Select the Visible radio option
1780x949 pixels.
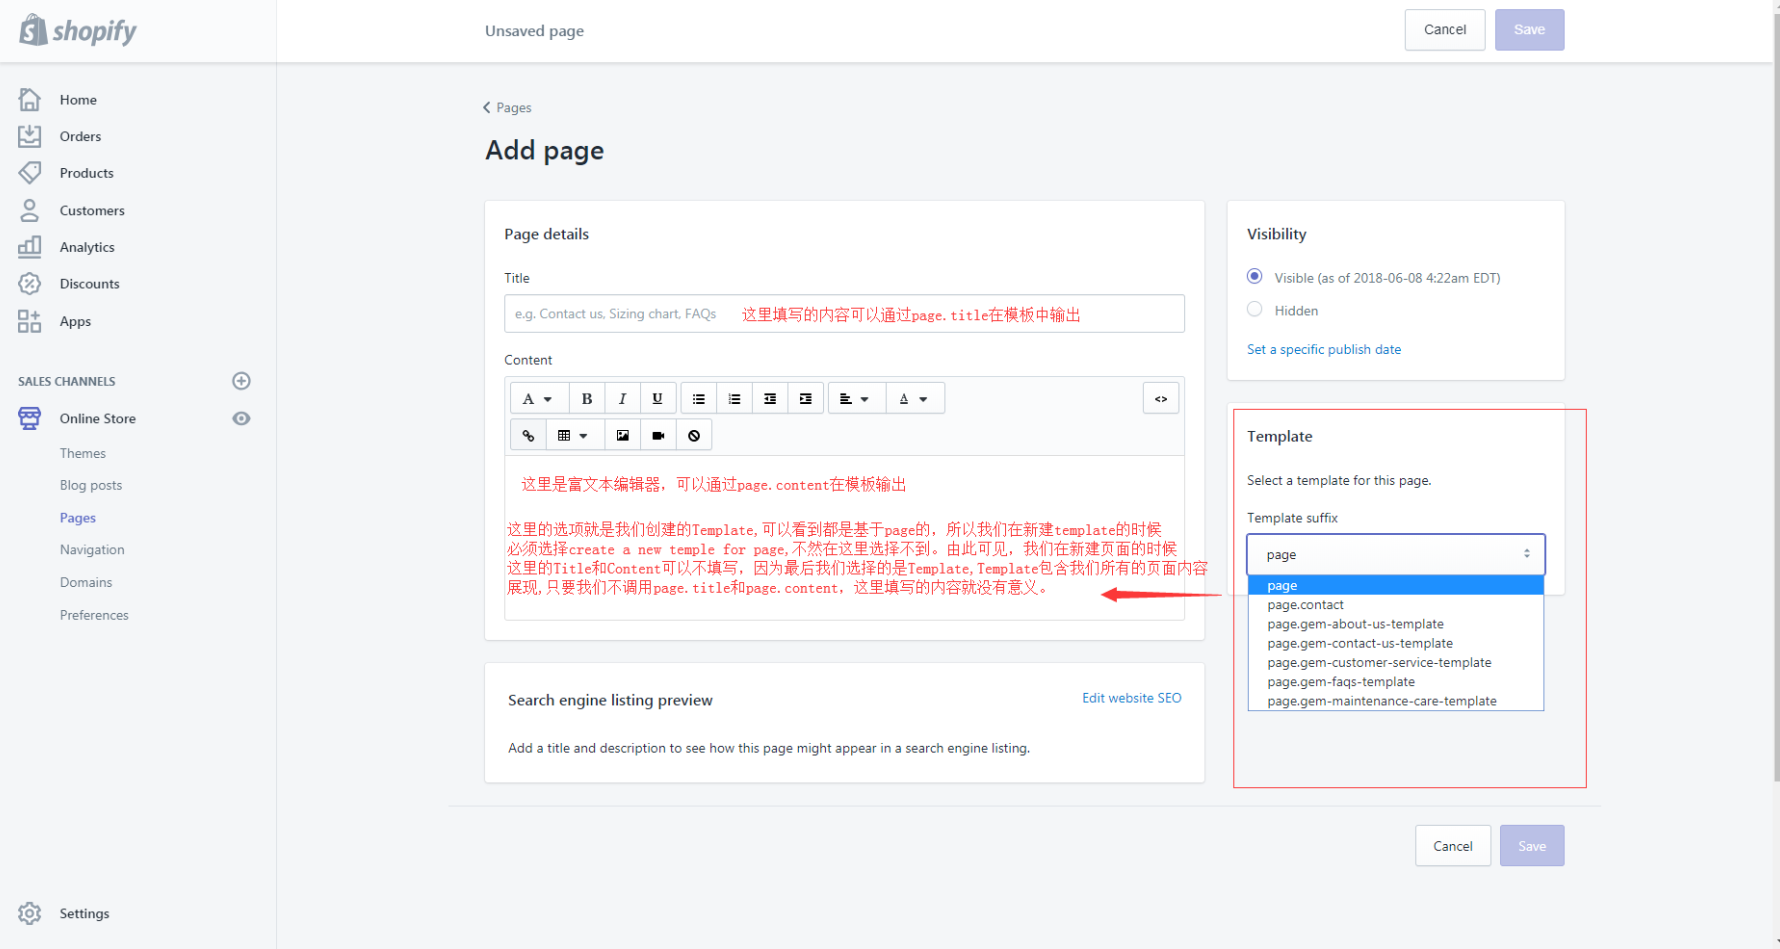click(x=1254, y=277)
